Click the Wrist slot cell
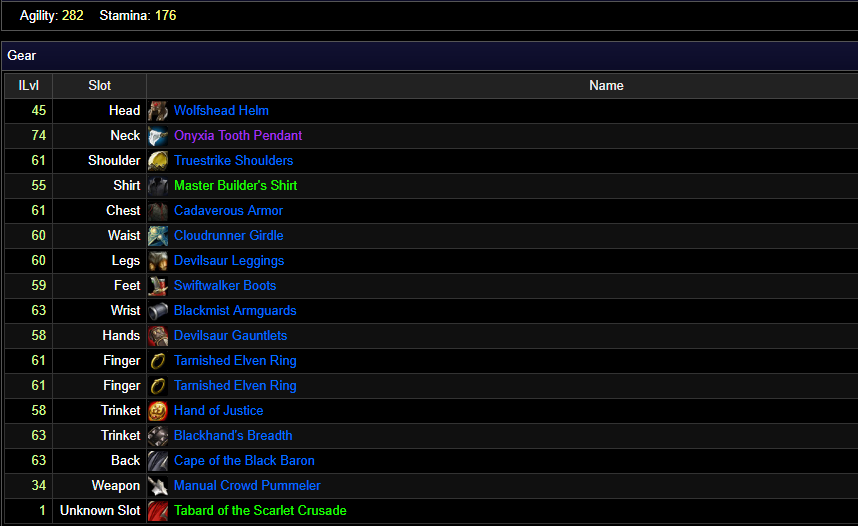The height and width of the screenshot is (526, 858). coord(100,311)
